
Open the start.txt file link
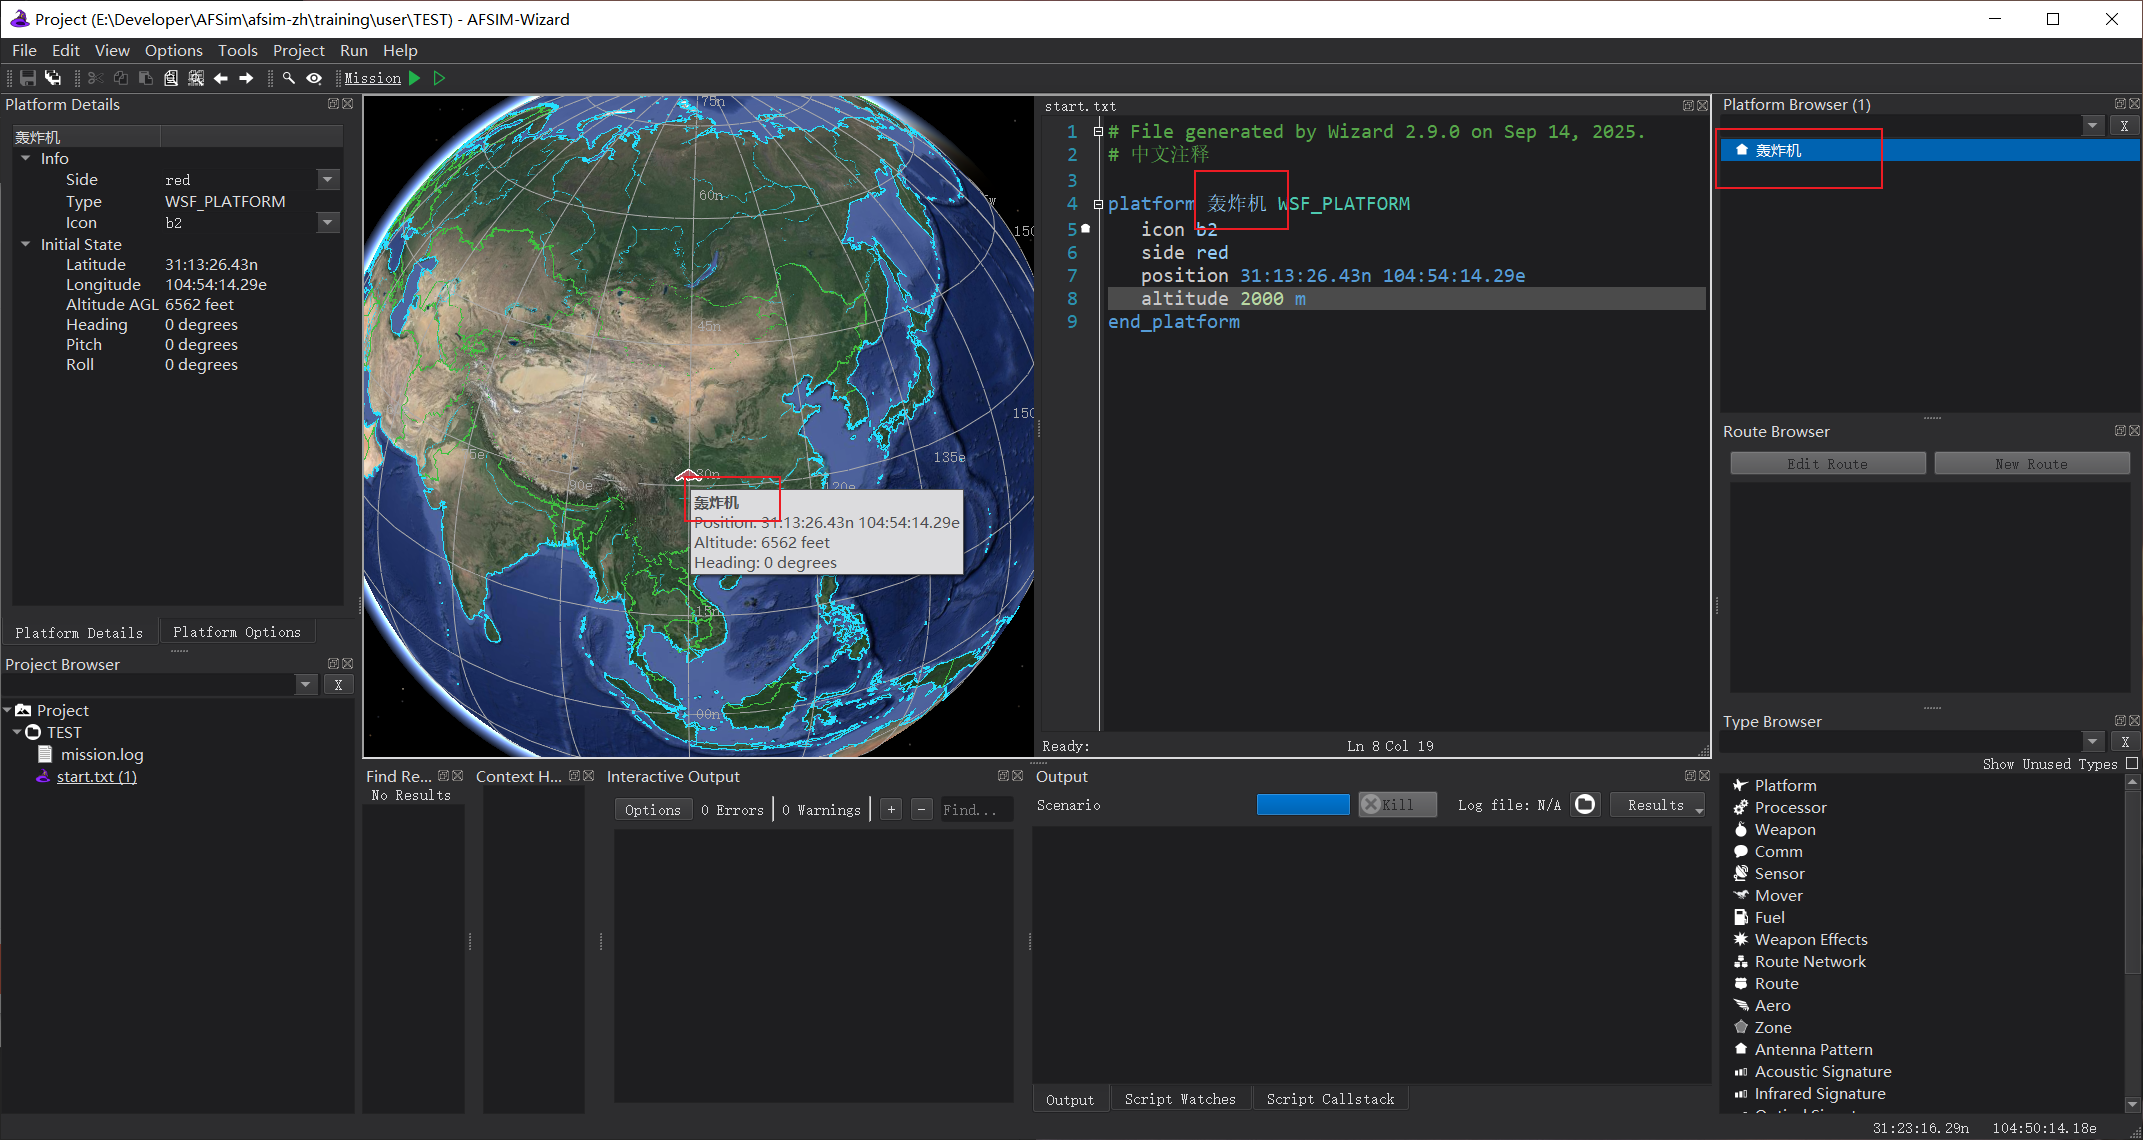[x=96, y=777]
